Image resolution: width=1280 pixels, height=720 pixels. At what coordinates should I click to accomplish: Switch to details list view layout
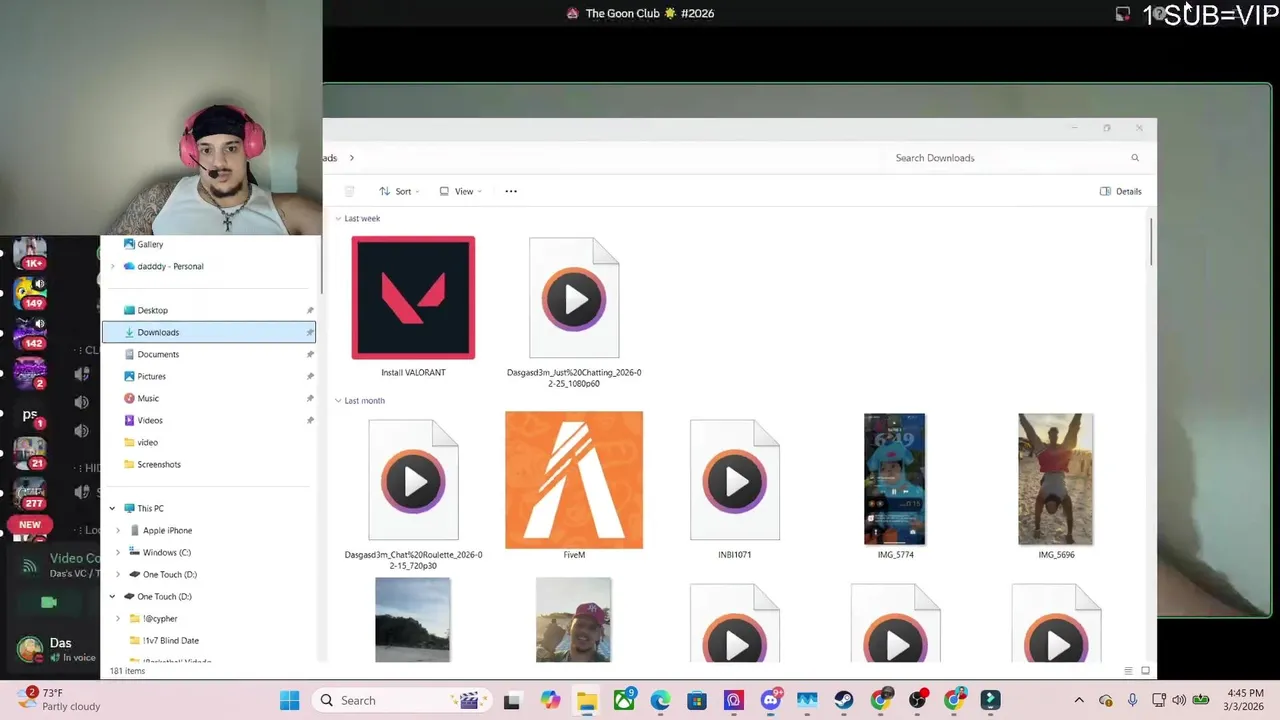pos(1128,671)
